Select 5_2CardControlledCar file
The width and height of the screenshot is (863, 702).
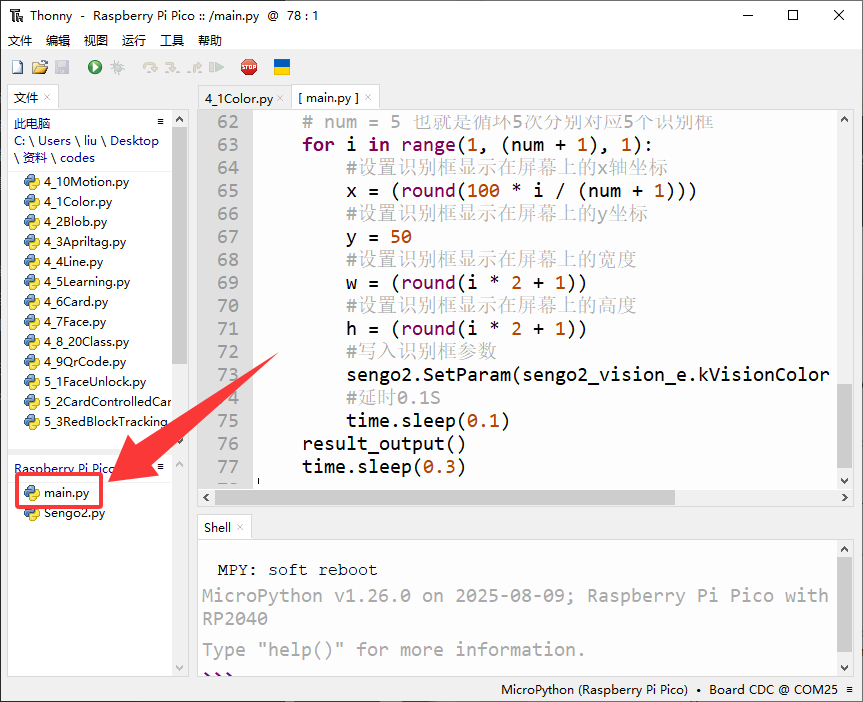click(97, 402)
